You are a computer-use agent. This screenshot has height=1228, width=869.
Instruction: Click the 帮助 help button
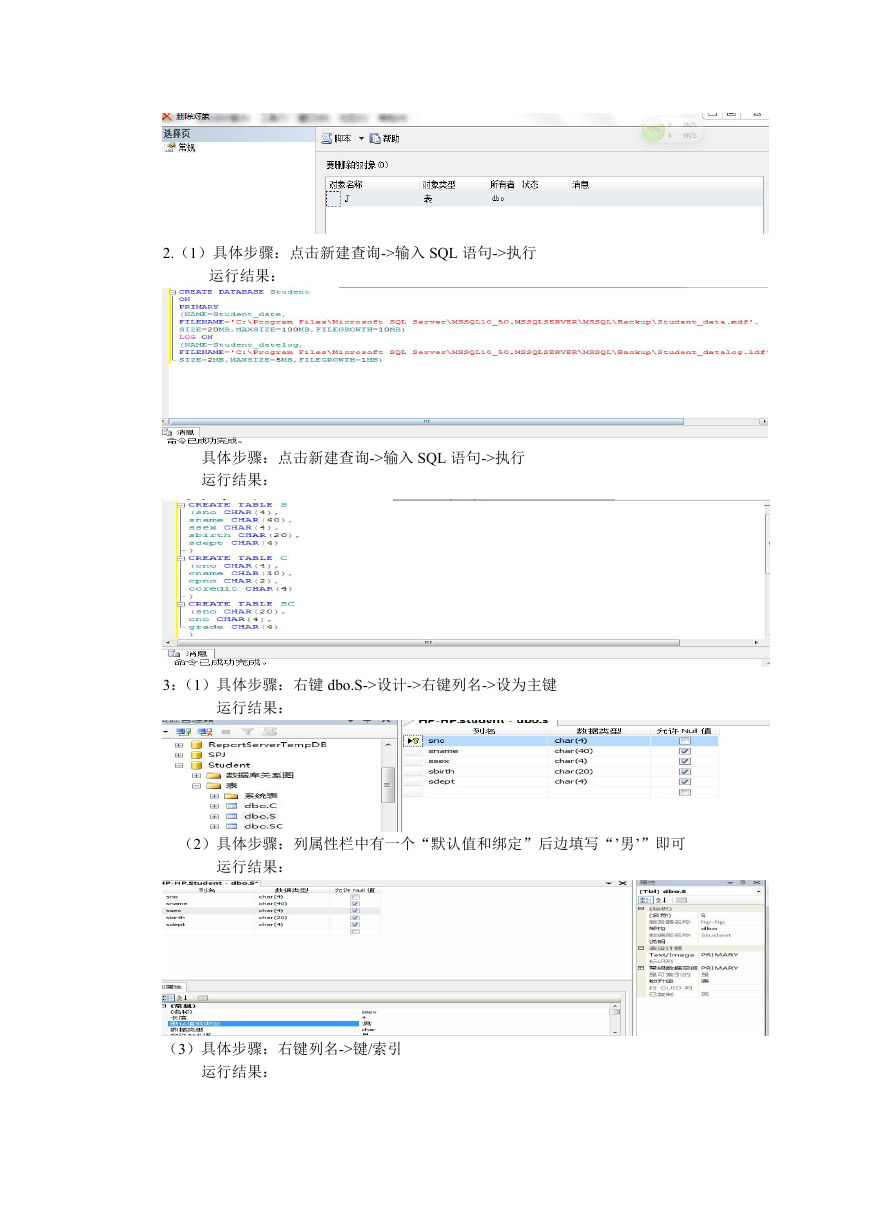[x=385, y=139]
